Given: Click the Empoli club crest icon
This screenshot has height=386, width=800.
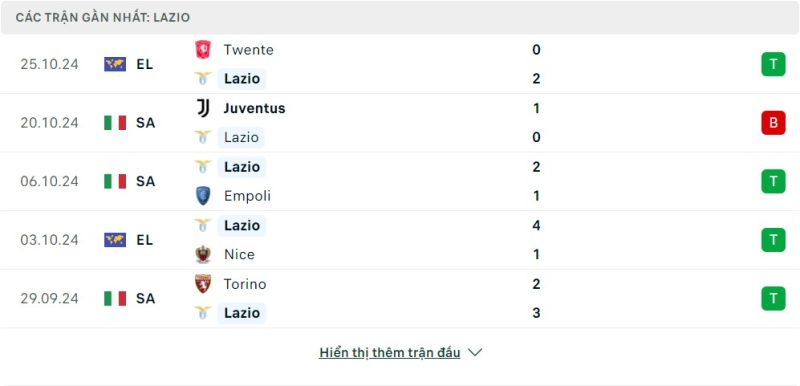Looking at the screenshot, I should (203, 196).
